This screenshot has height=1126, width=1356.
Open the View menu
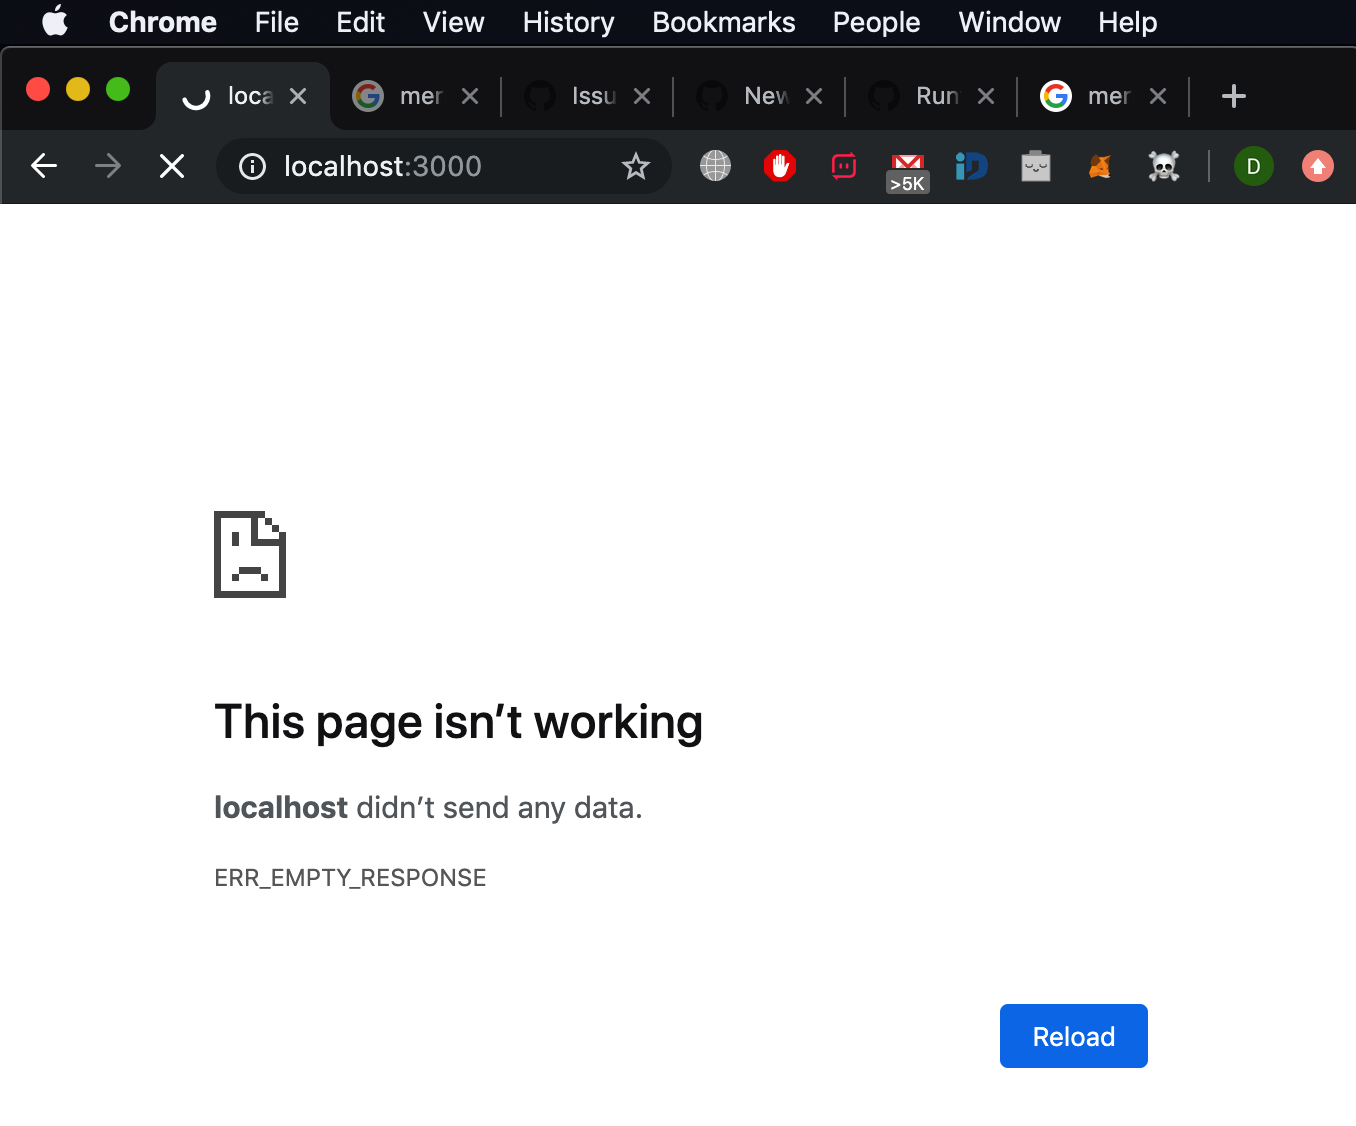point(454,22)
